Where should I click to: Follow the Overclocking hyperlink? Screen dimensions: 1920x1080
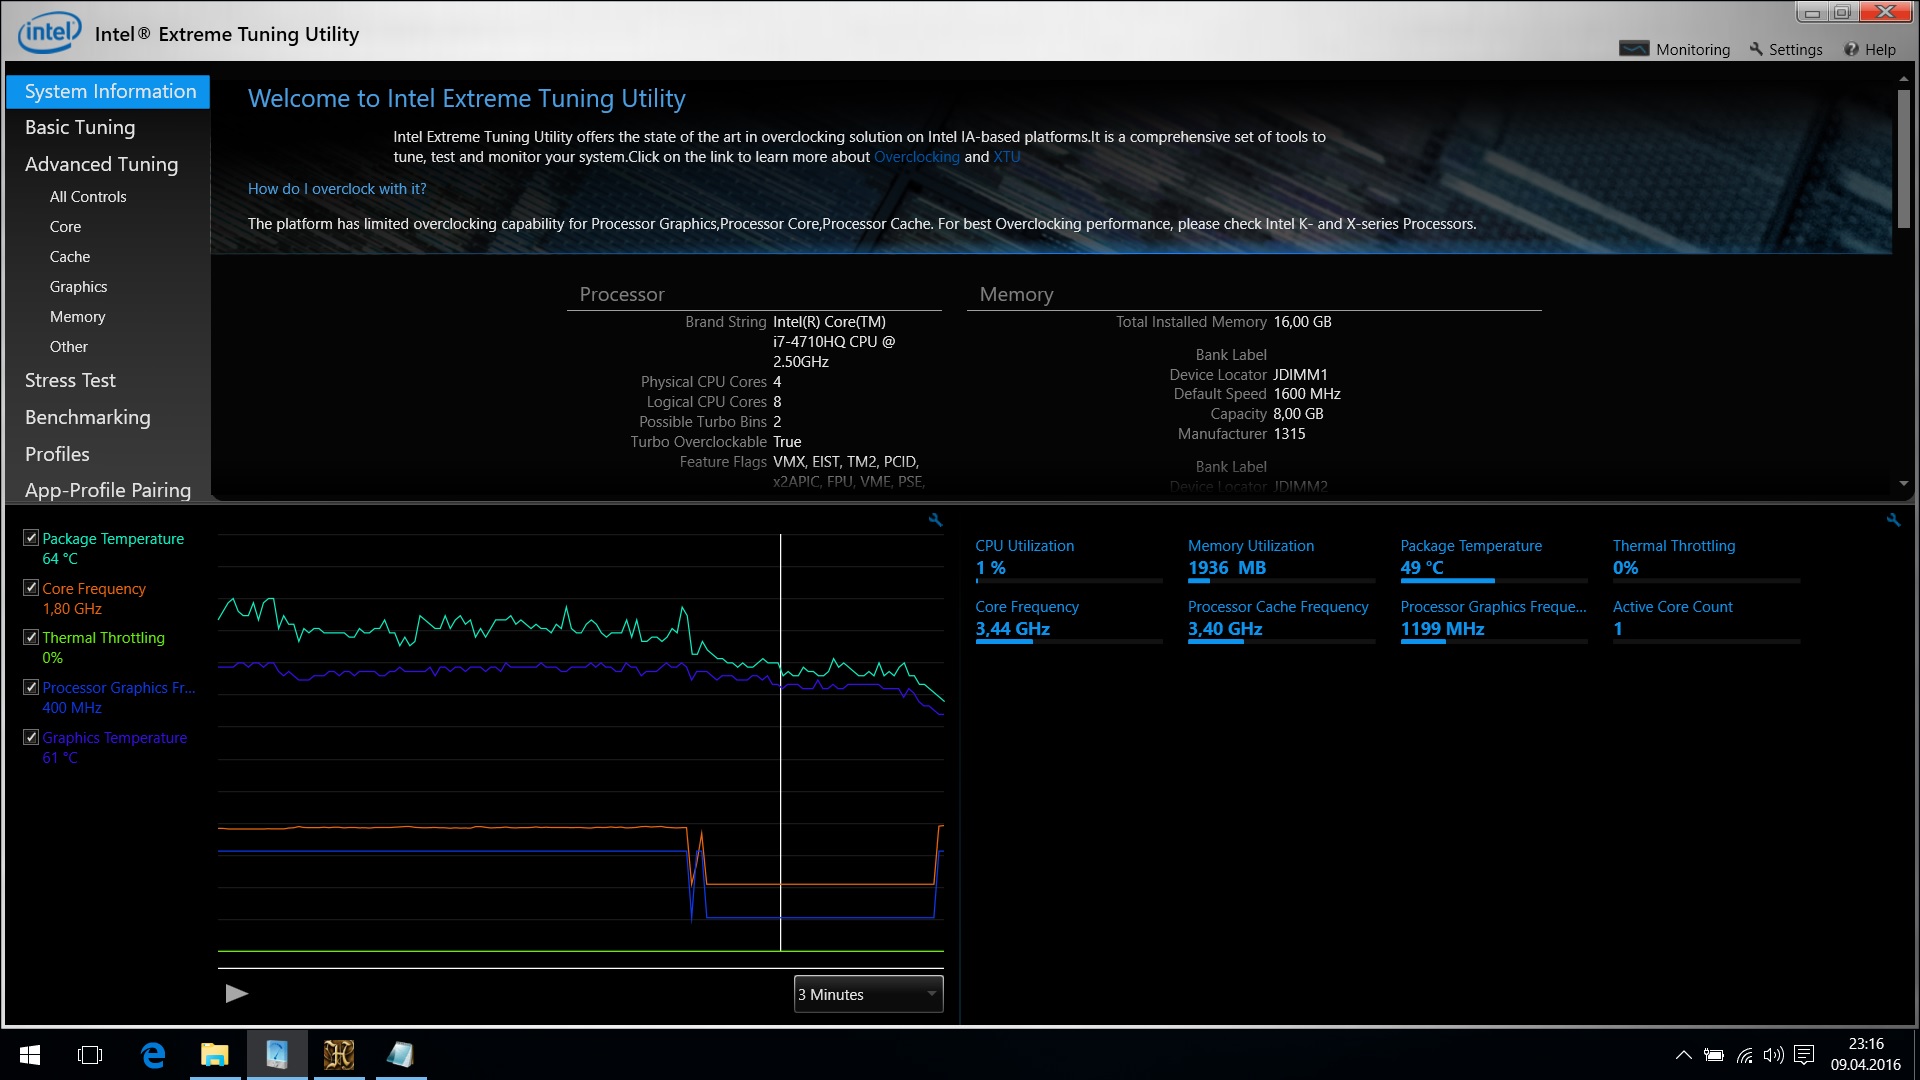[916, 157]
